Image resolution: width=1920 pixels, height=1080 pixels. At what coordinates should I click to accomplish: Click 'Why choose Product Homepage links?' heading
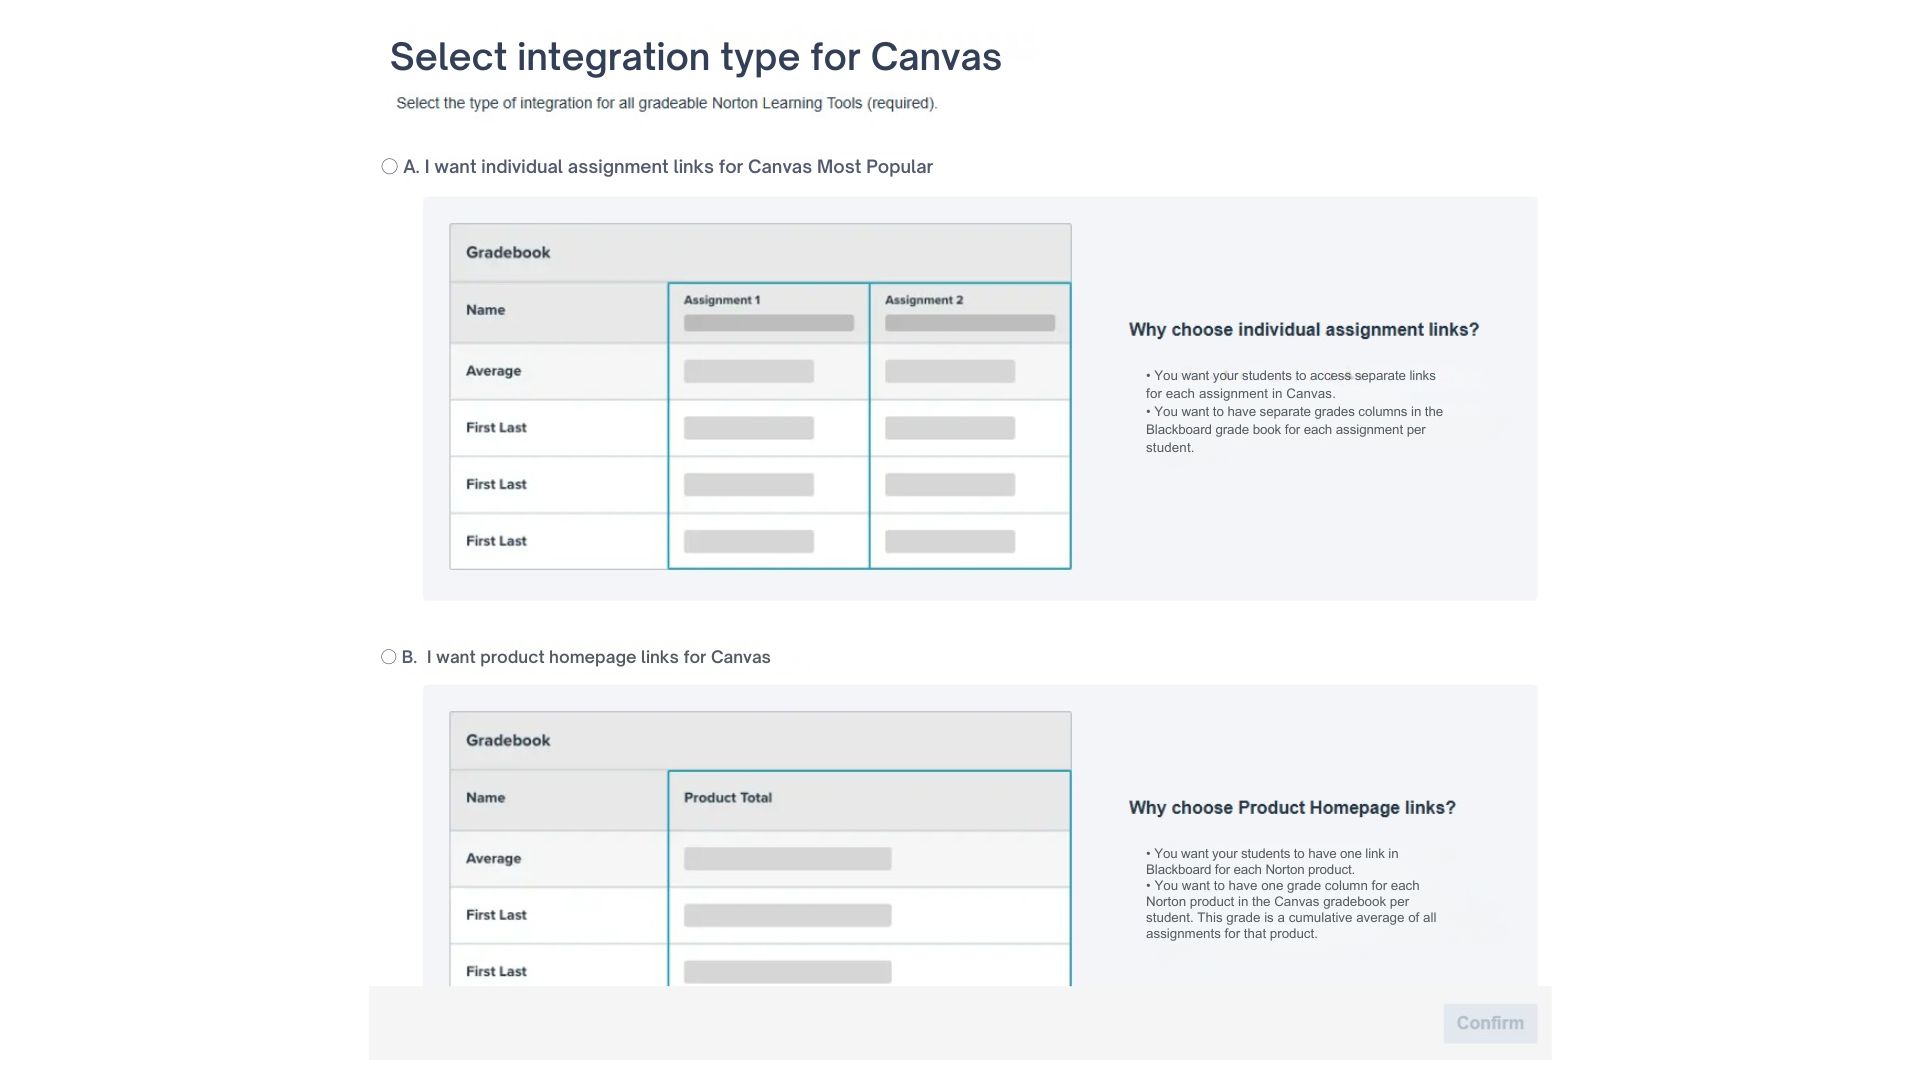(1292, 808)
